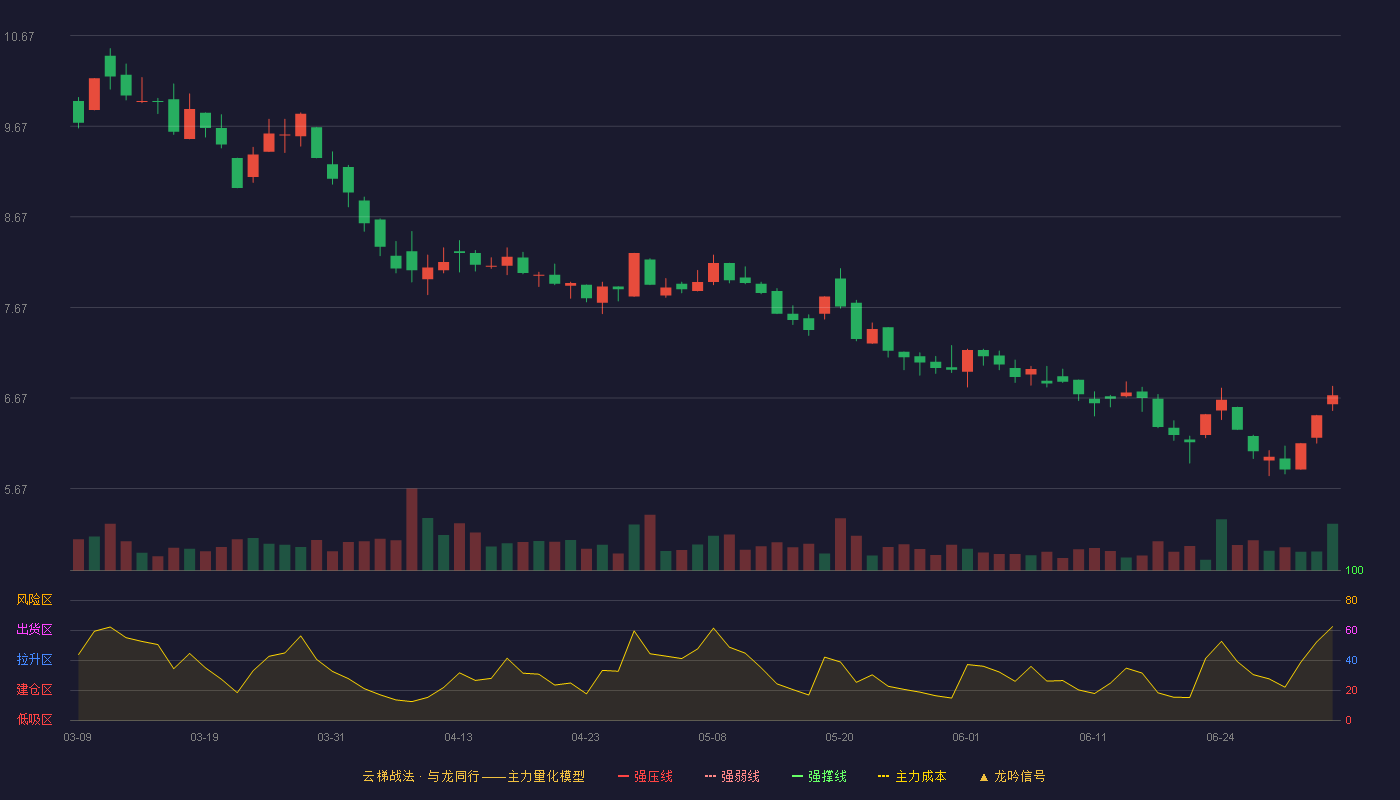Click the green line marker beside 强撑线
This screenshot has width=1400, height=800.
[x=797, y=777]
